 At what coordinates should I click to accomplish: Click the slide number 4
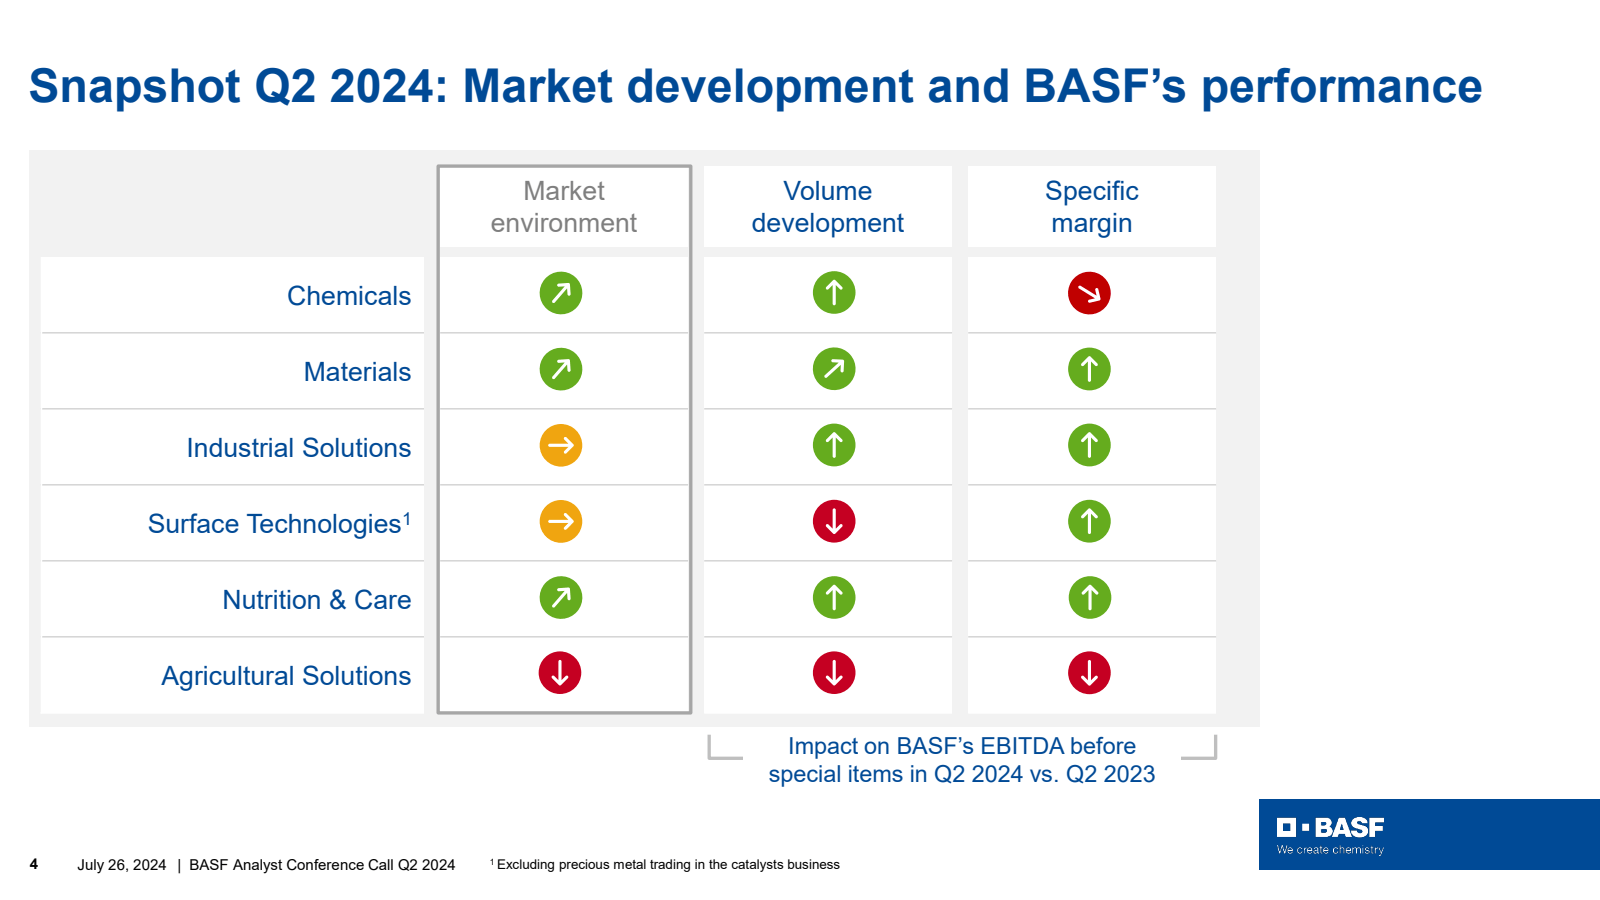point(34,864)
